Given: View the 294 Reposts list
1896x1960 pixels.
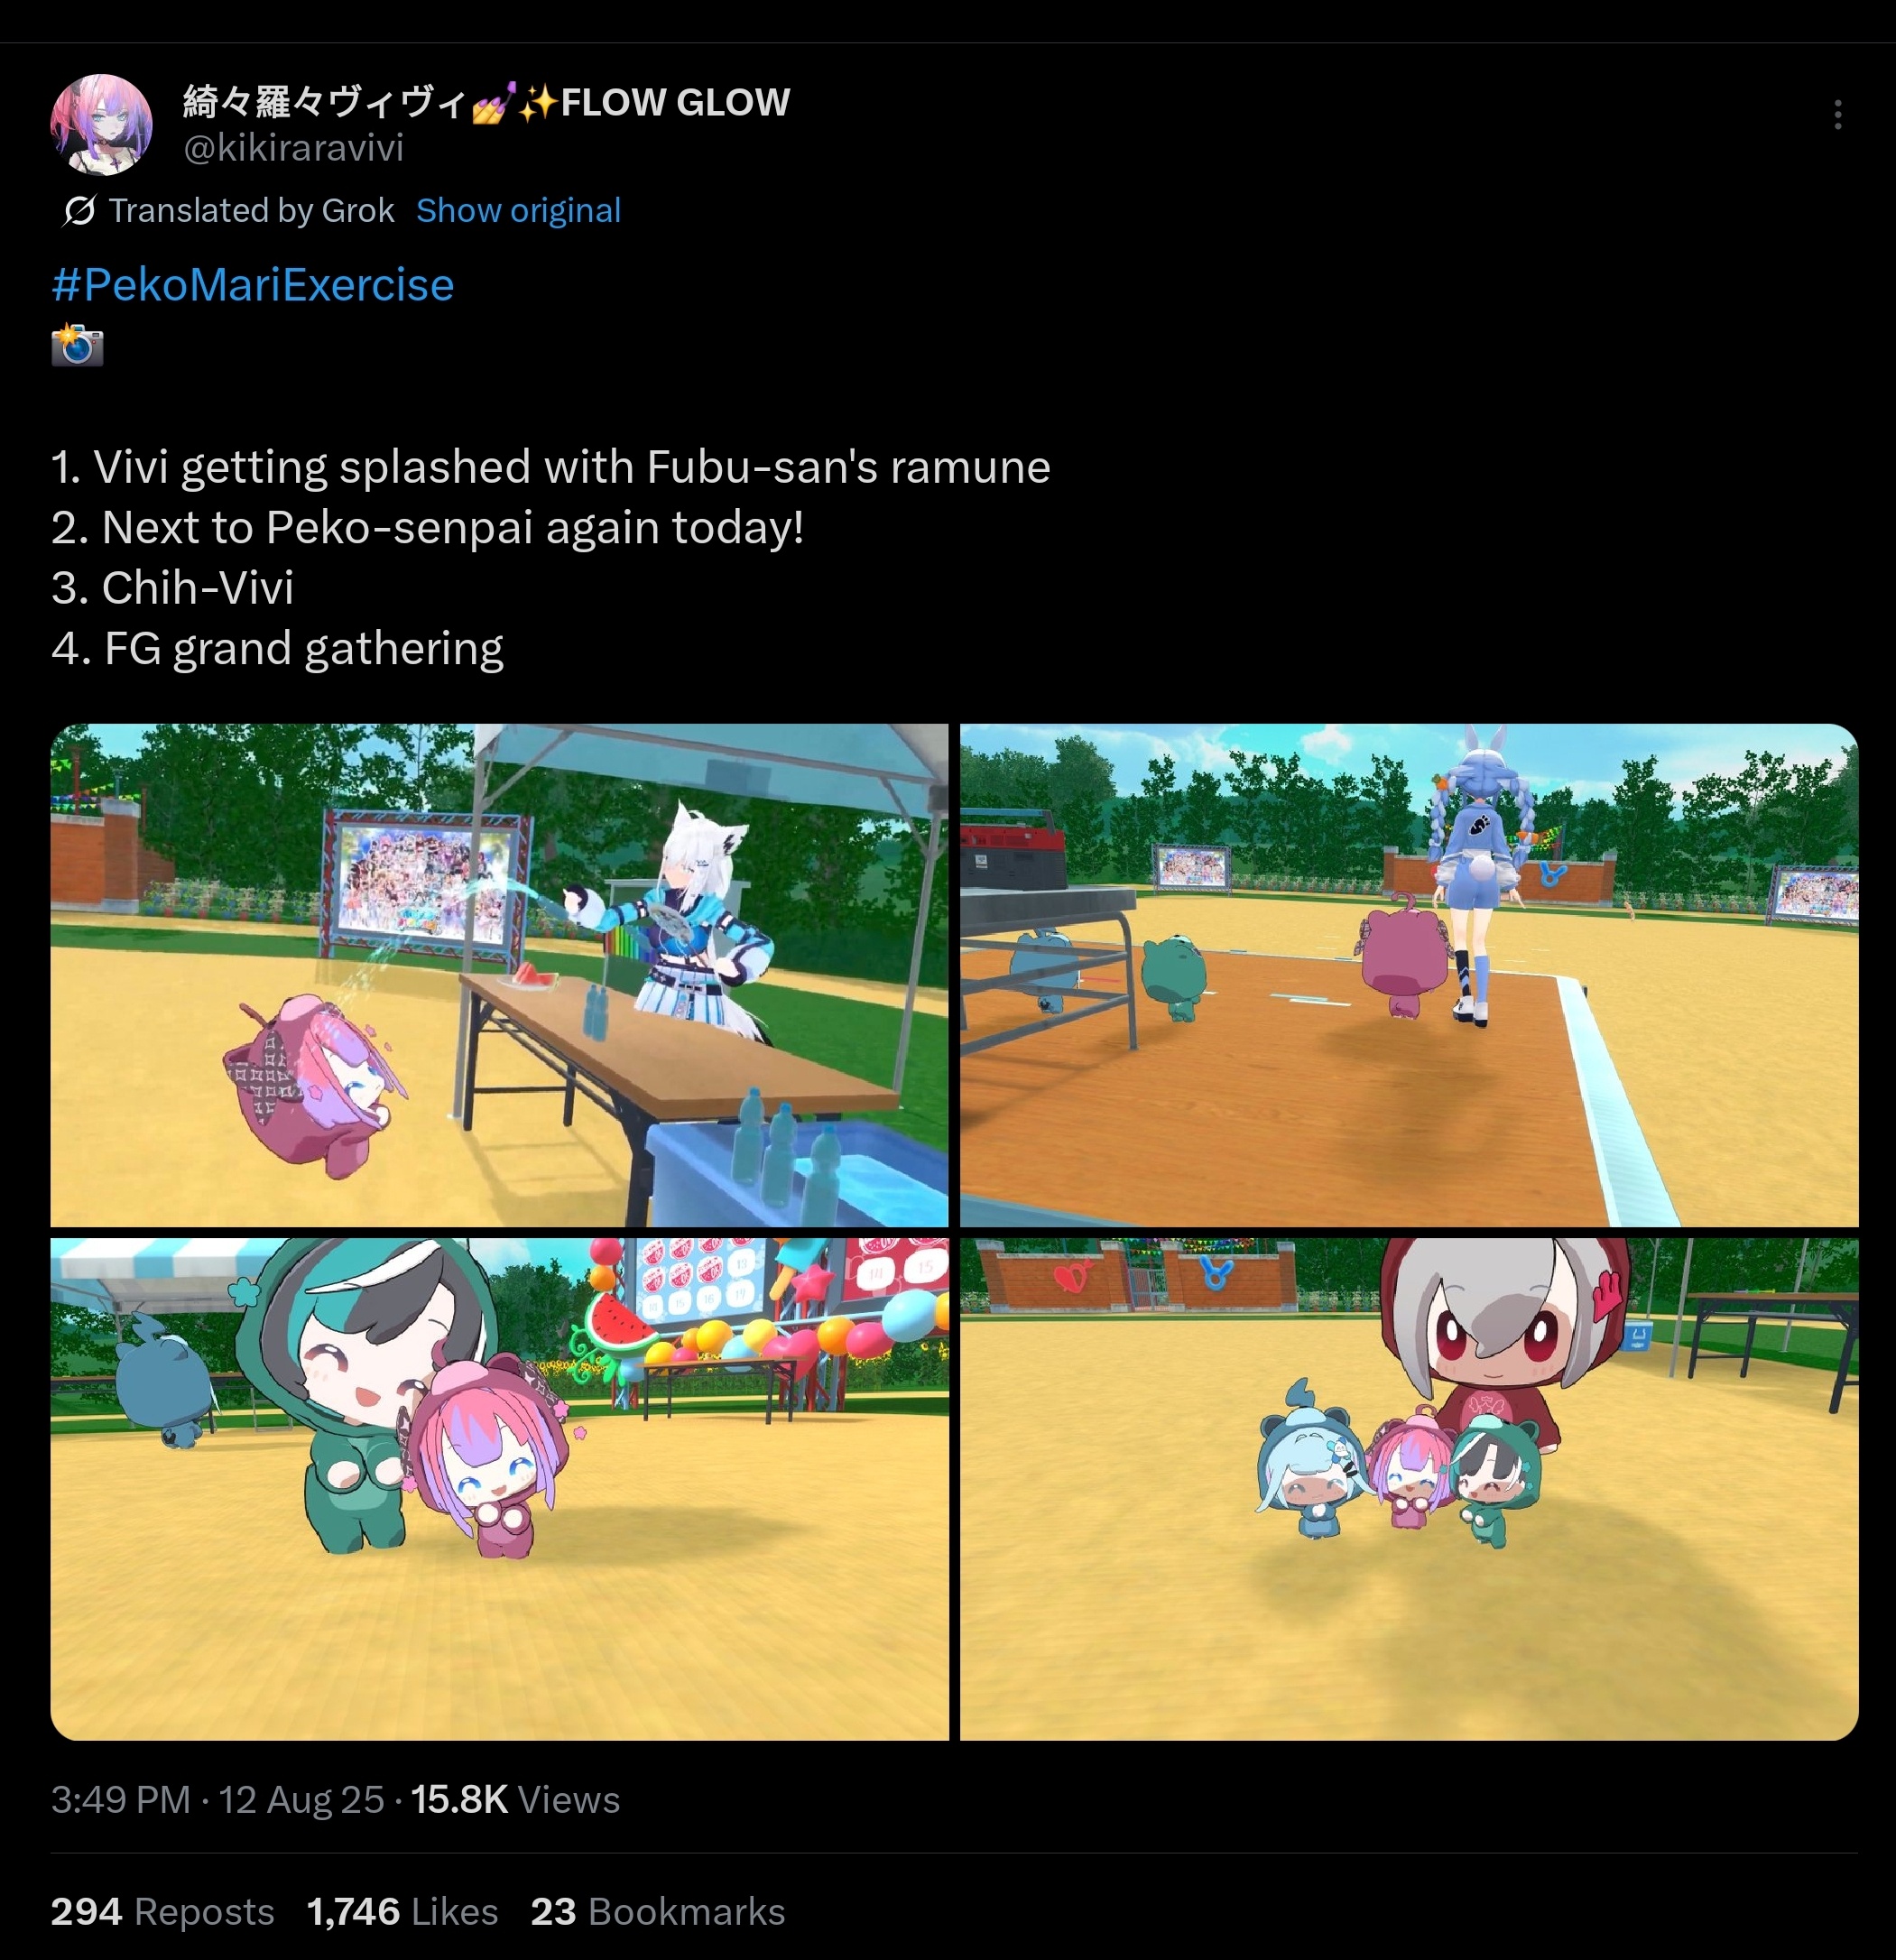Looking at the screenshot, I should [x=163, y=1911].
